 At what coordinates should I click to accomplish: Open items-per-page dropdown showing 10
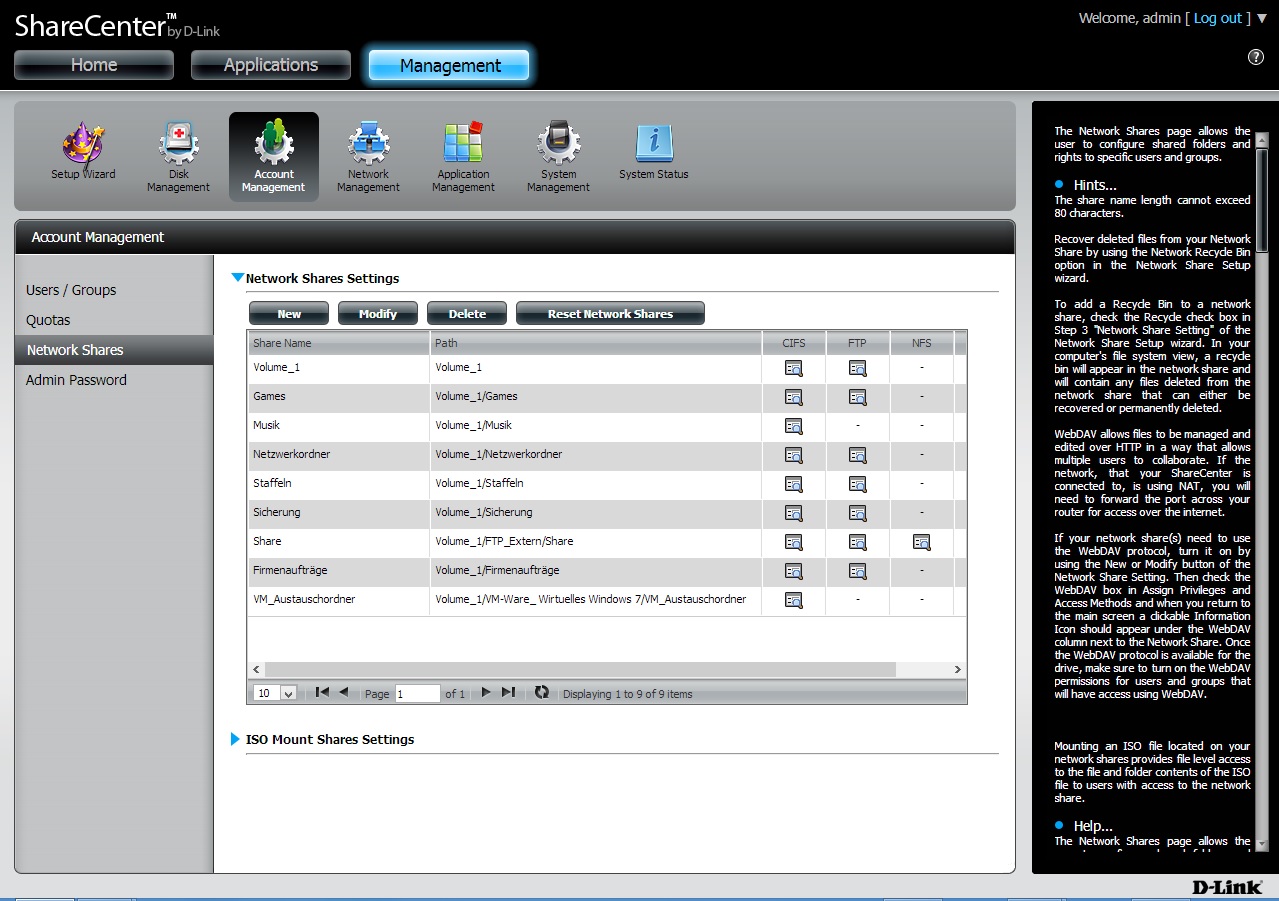coord(275,693)
